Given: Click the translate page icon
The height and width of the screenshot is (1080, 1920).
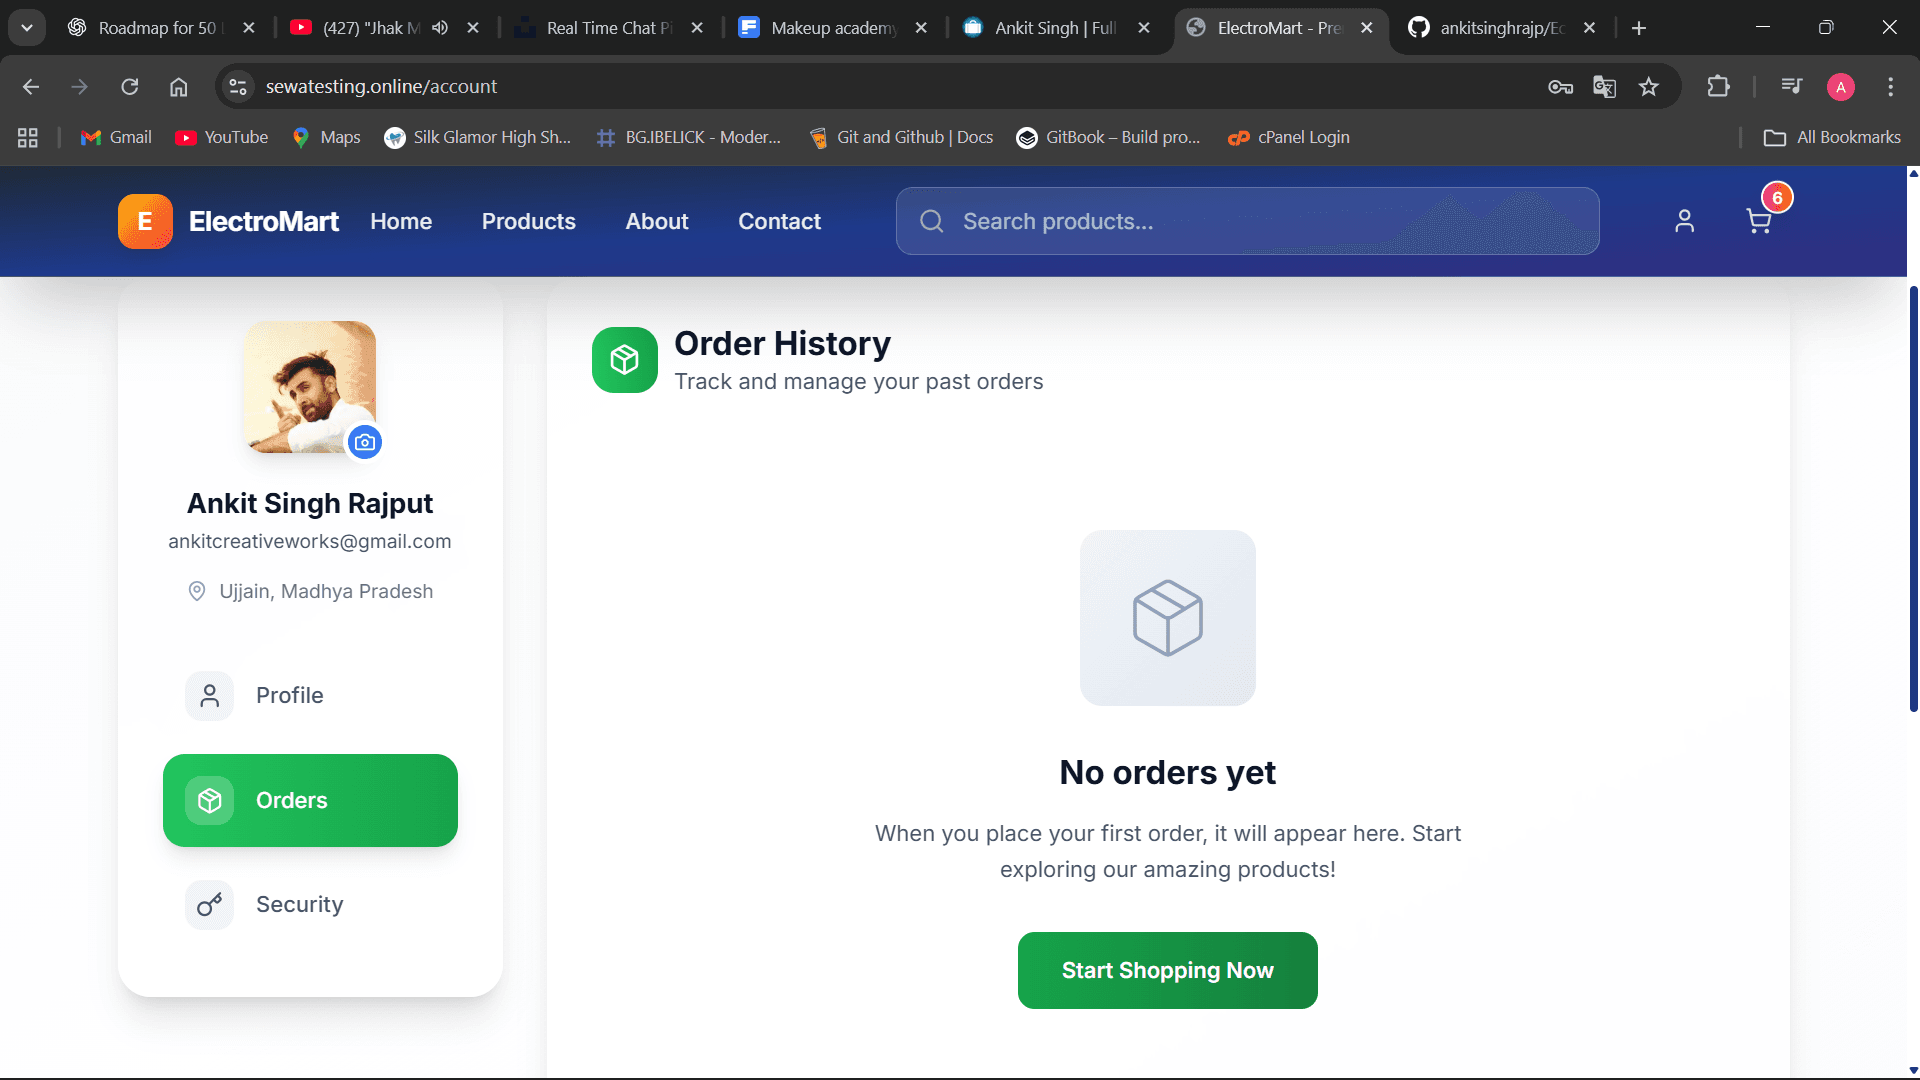Looking at the screenshot, I should point(1604,87).
